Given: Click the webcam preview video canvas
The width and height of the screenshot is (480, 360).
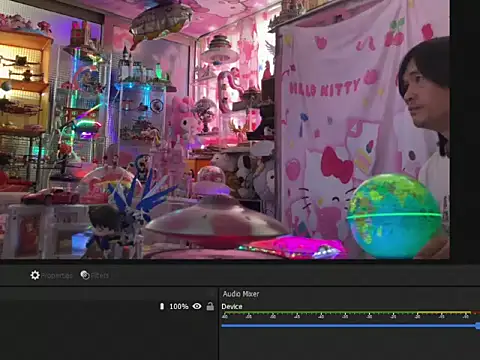Looking at the screenshot, I should 225,129.
